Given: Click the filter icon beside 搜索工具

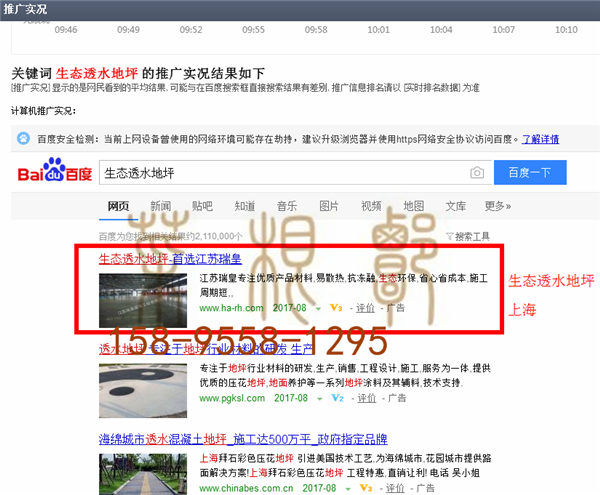Looking at the screenshot, I should (450, 236).
